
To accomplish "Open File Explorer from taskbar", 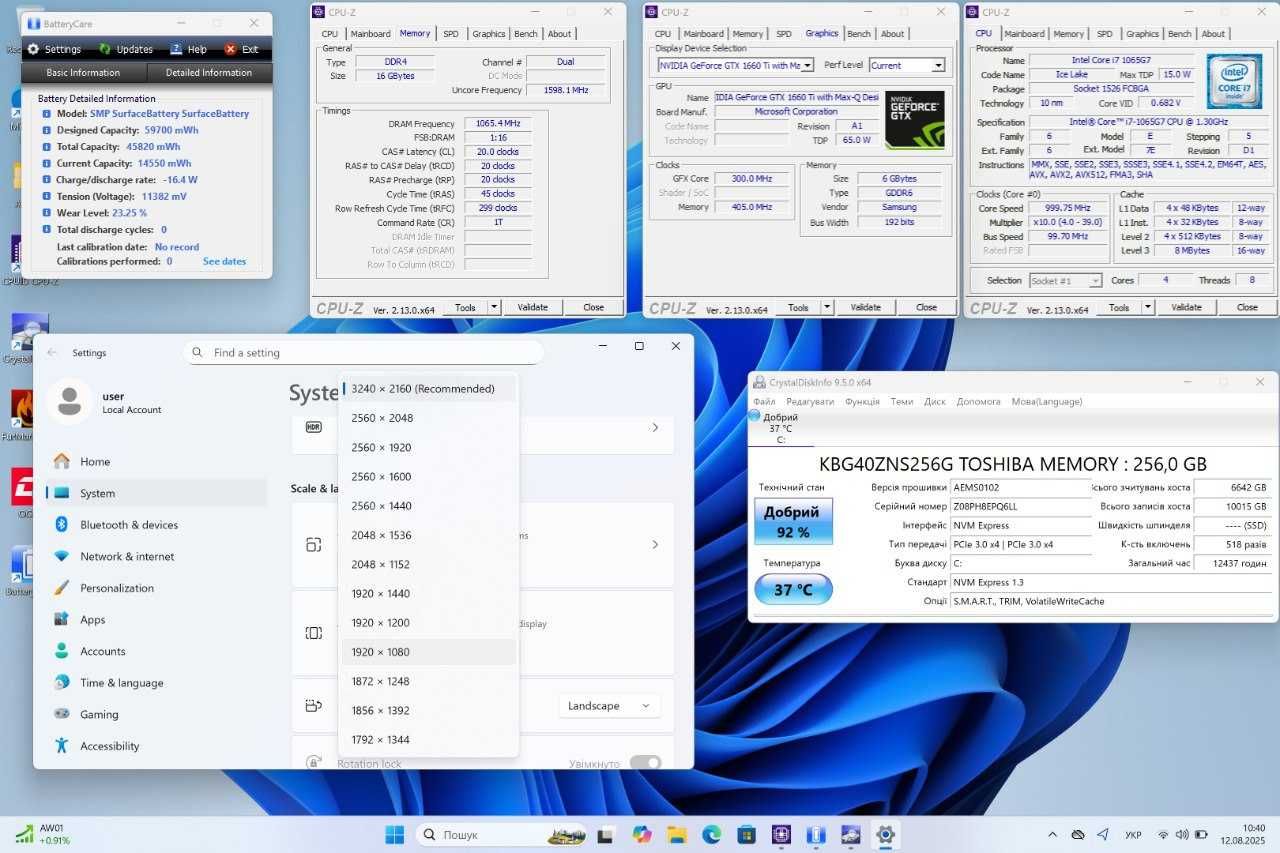I will pyautogui.click(x=677, y=834).
